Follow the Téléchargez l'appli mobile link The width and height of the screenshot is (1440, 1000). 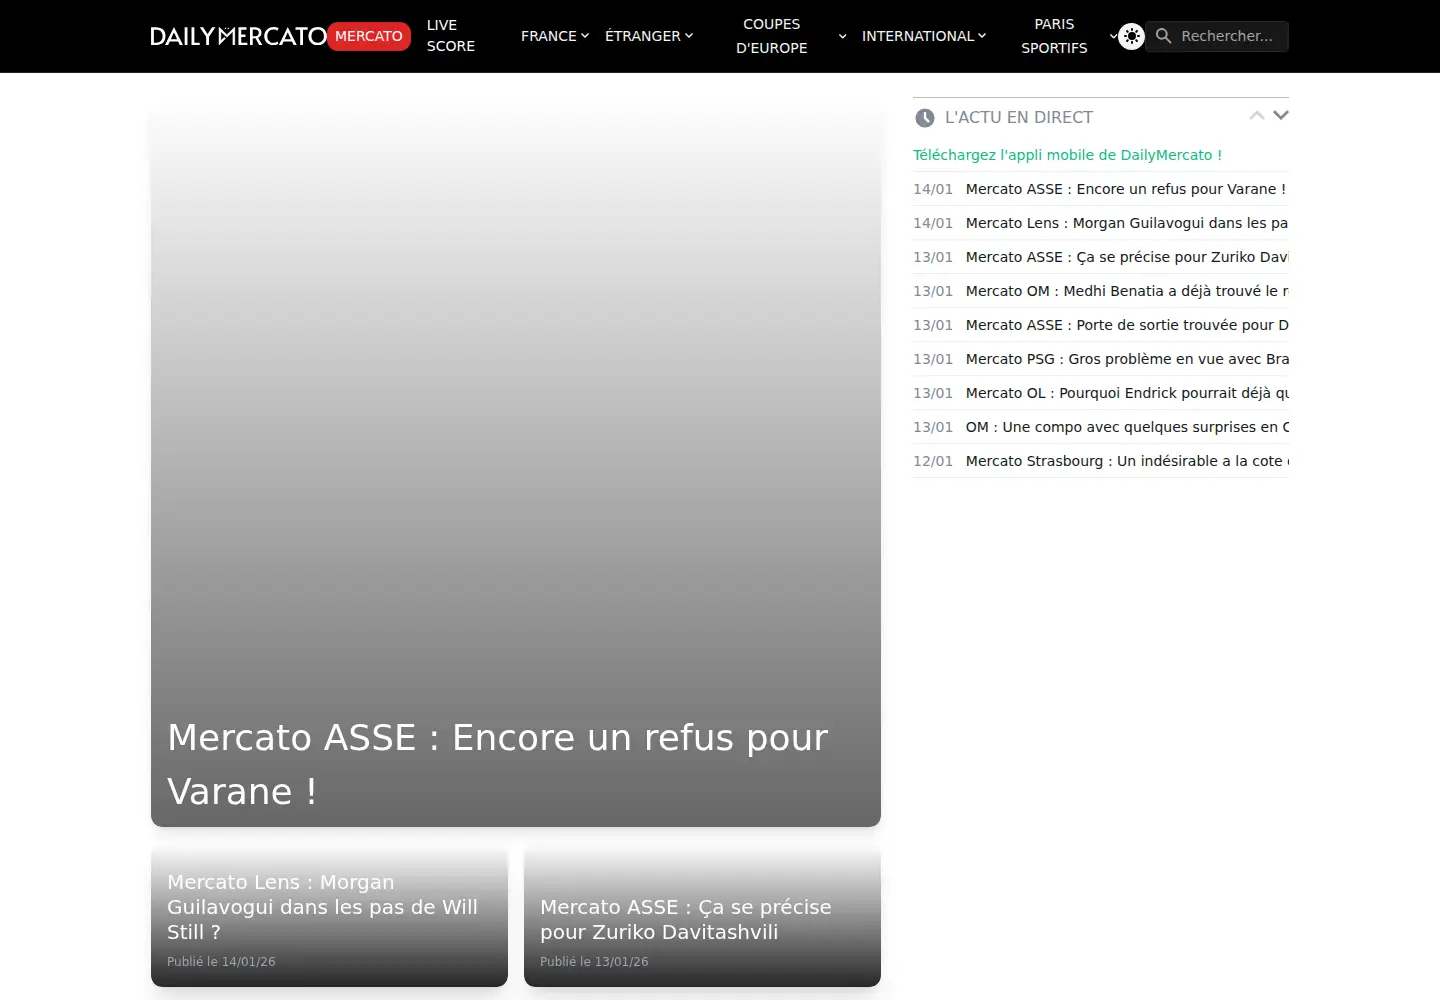point(1067,155)
